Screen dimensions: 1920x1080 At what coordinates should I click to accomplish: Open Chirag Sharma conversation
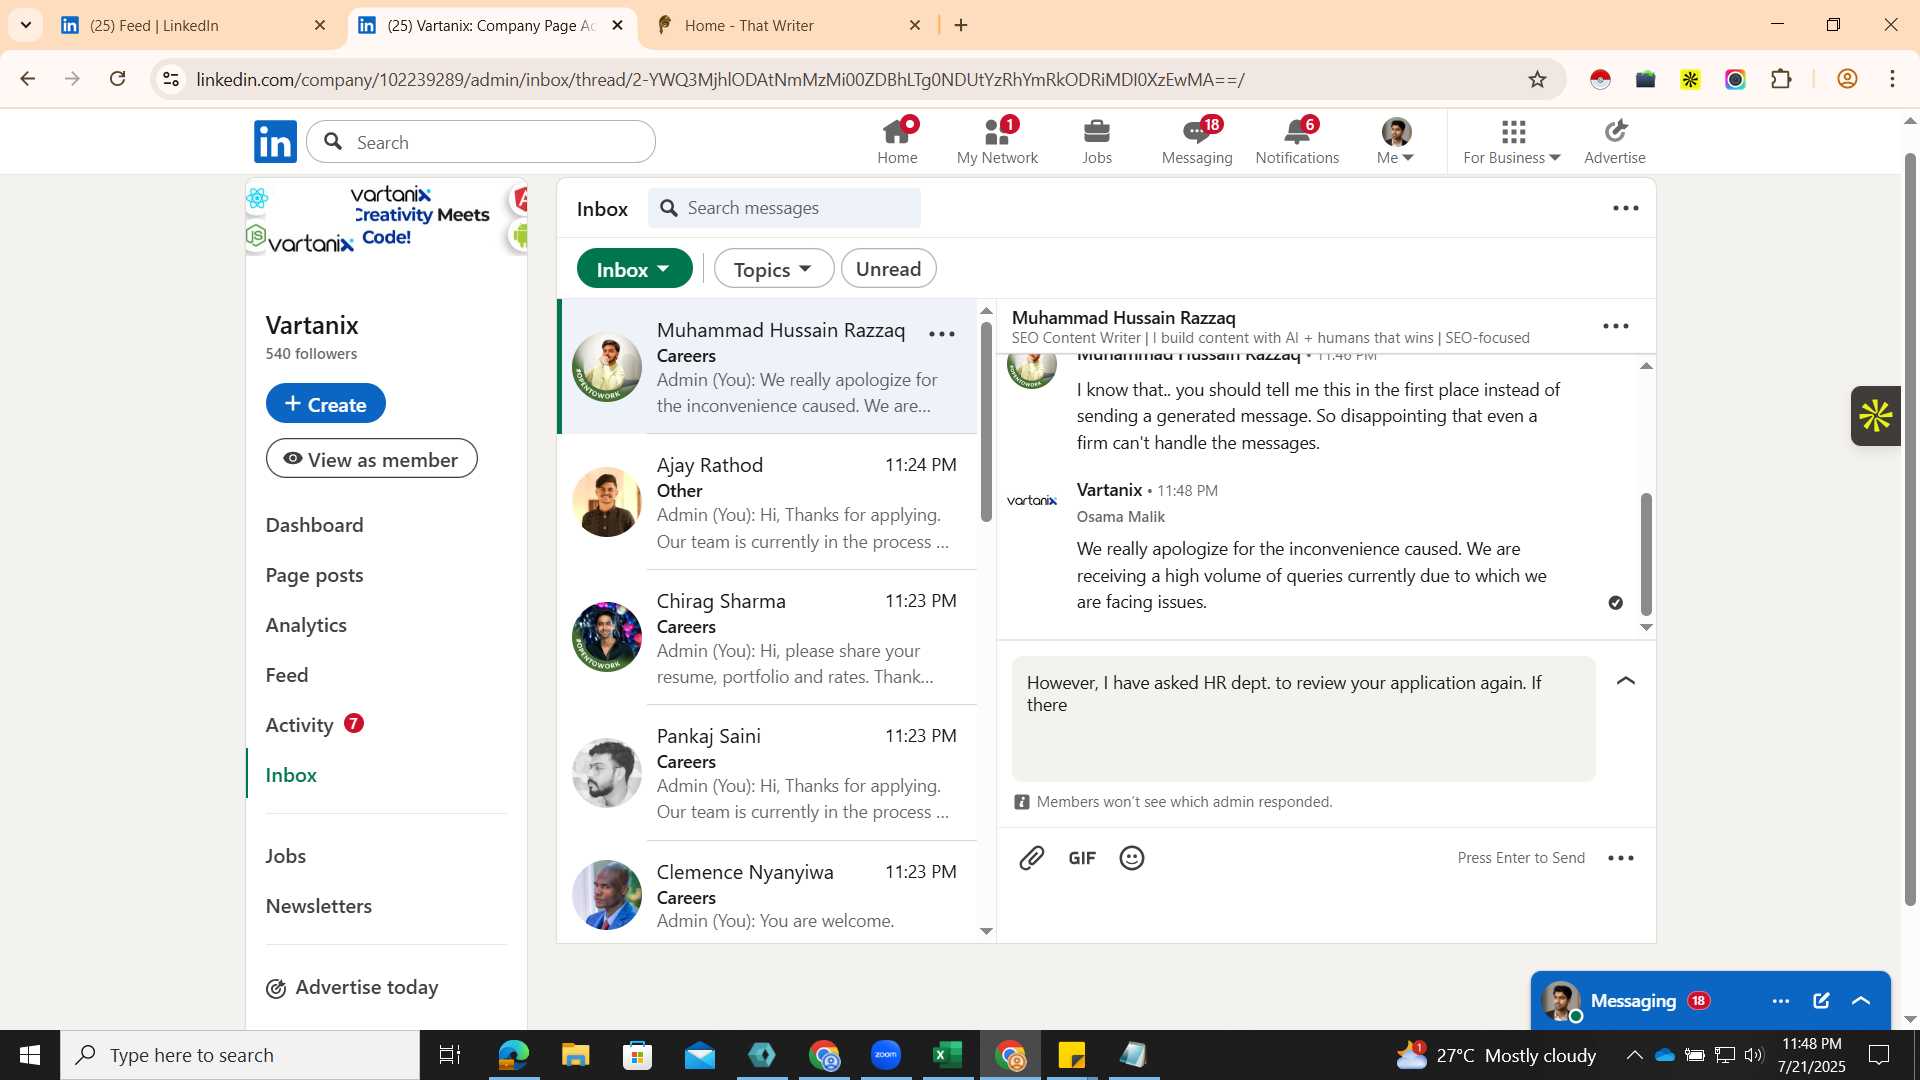click(767, 637)
